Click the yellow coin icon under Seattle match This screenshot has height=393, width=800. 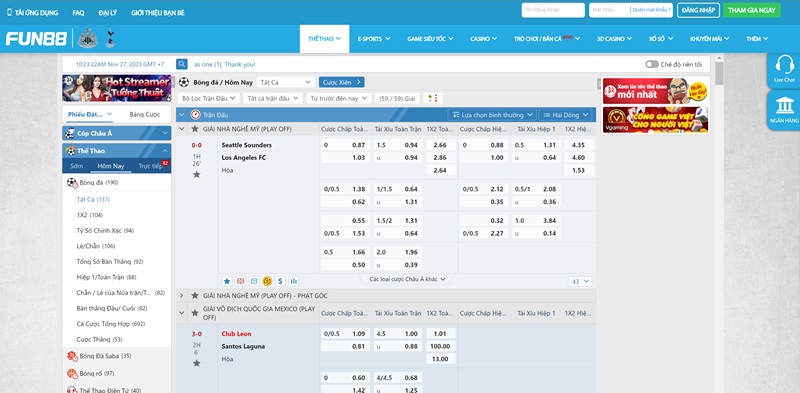(x=267, y=281)
